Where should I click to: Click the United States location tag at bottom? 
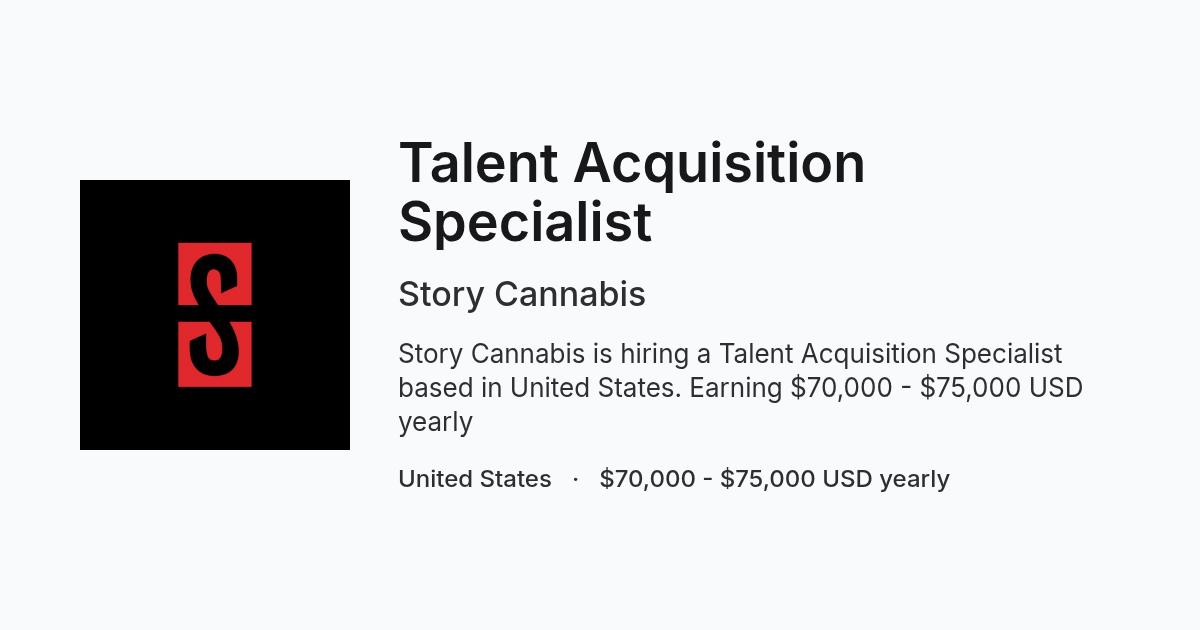475,479
